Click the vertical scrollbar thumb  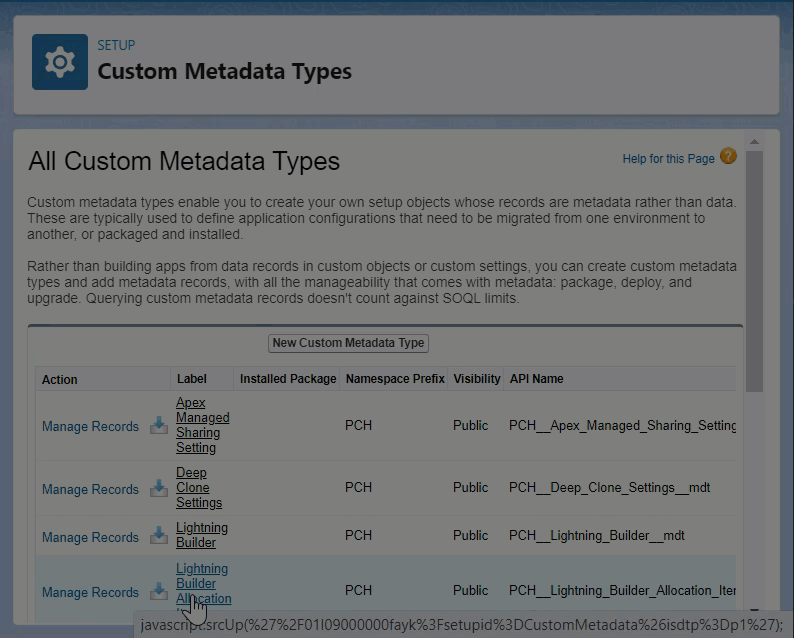(754, 270)
